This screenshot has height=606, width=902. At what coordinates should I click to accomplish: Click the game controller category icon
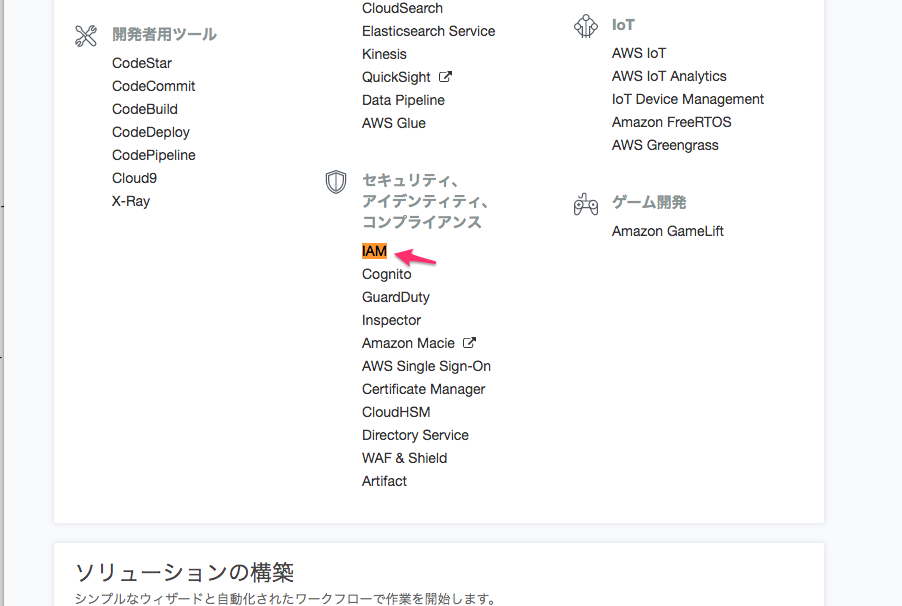(x=586, y=204)
